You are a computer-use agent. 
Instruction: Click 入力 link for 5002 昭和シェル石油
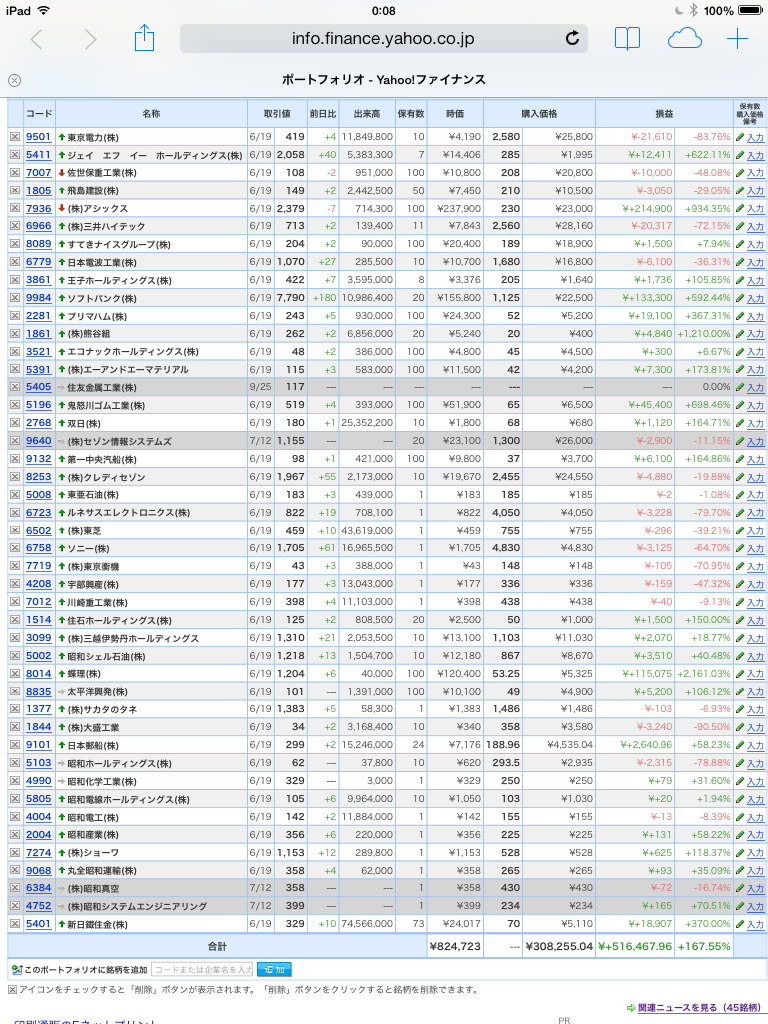[756, 656]
